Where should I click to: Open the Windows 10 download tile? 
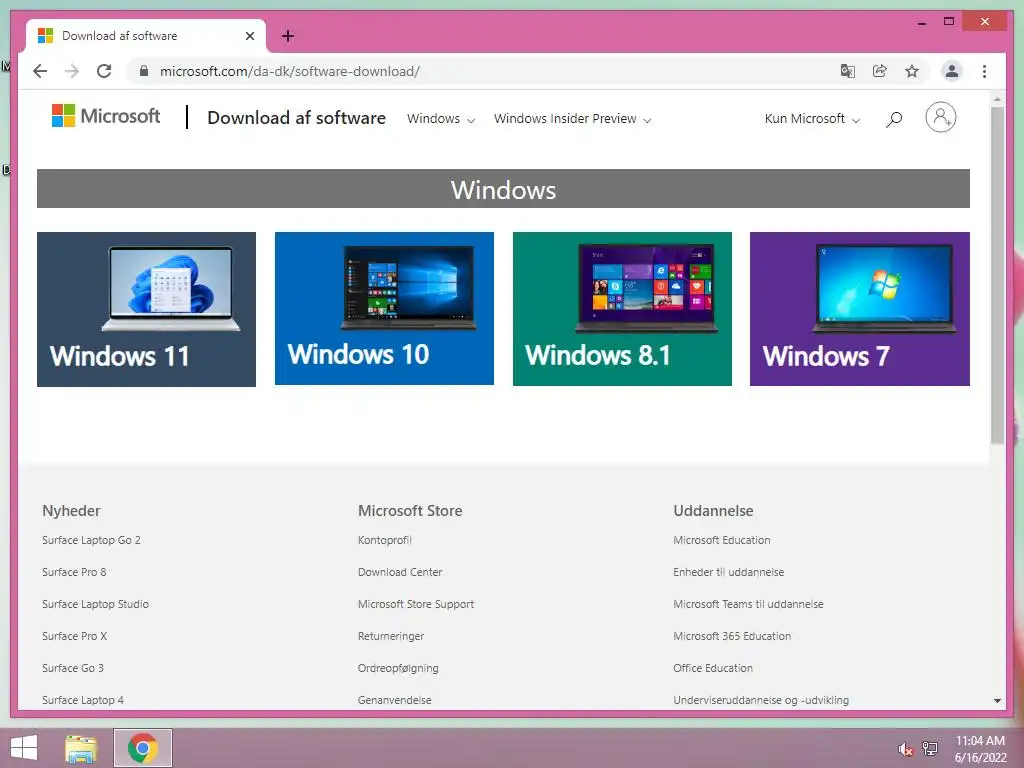click(384, 308)
